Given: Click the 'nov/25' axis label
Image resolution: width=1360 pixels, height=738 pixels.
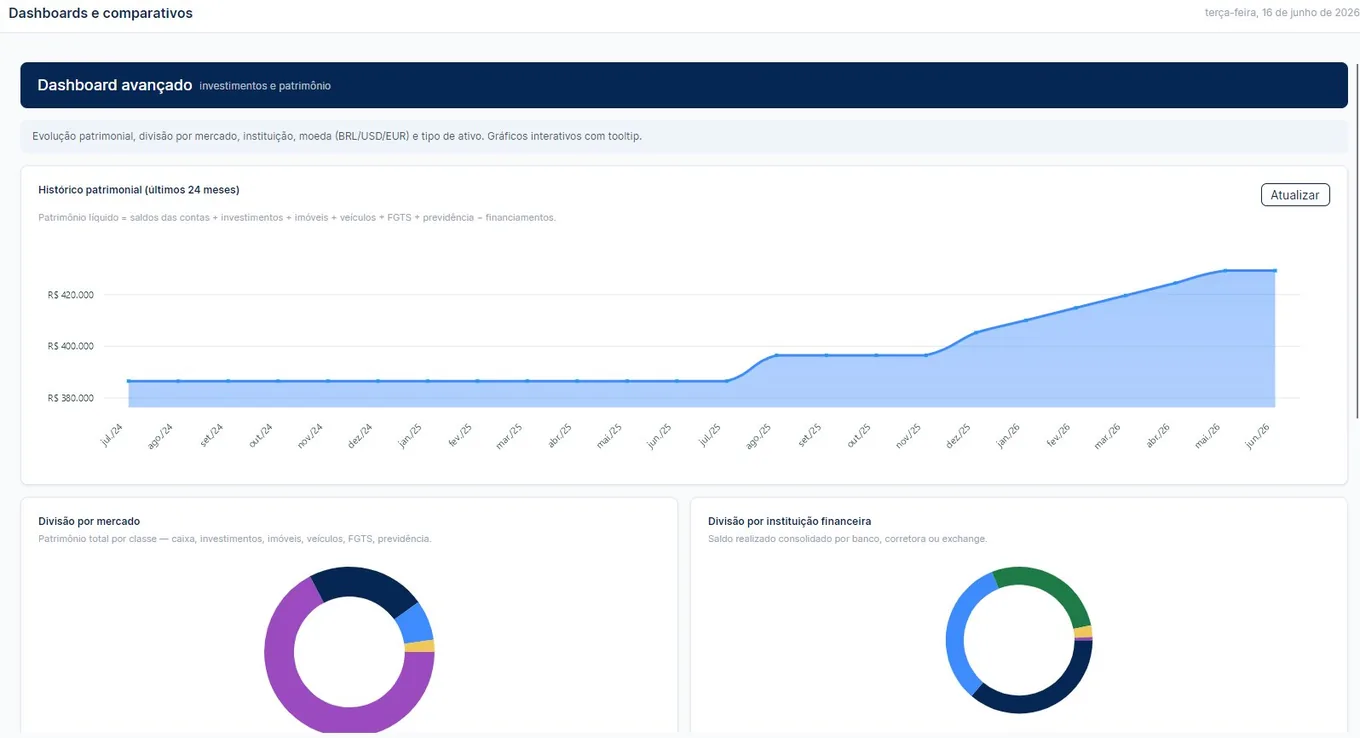Looking at the screenshot, I should coord(908,435).
